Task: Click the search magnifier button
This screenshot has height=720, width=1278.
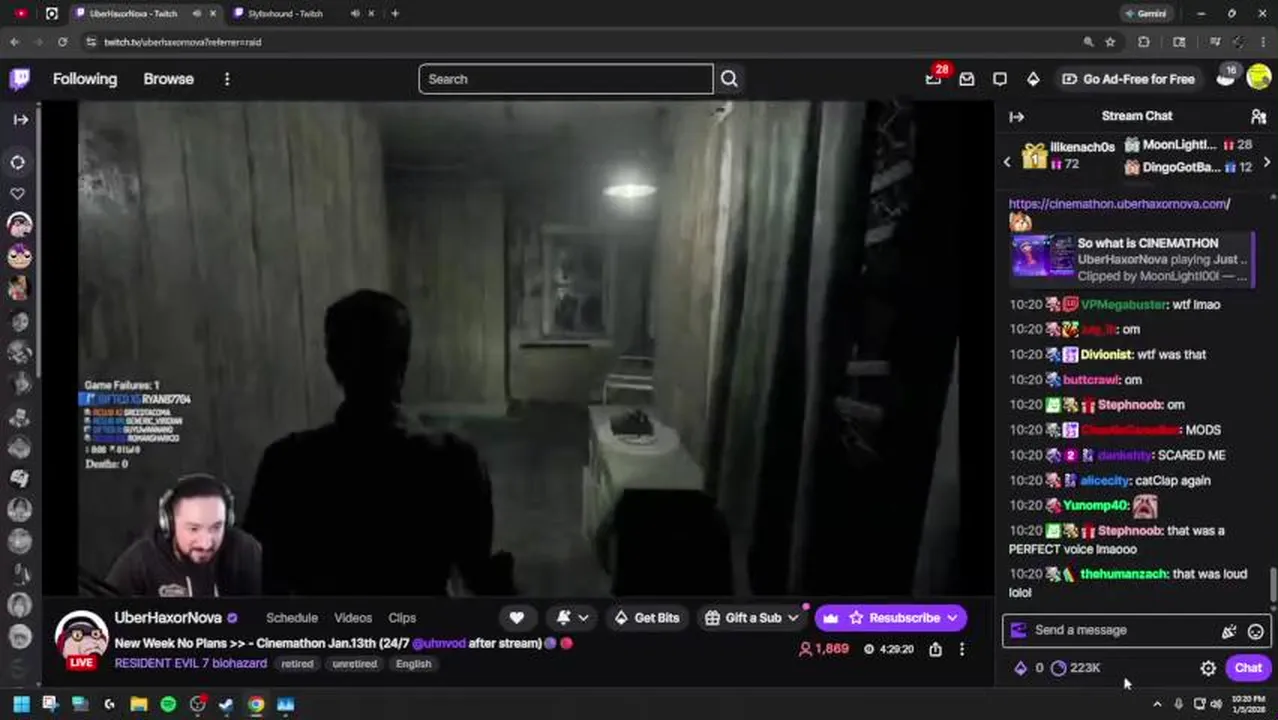Action: coord(729,79)
